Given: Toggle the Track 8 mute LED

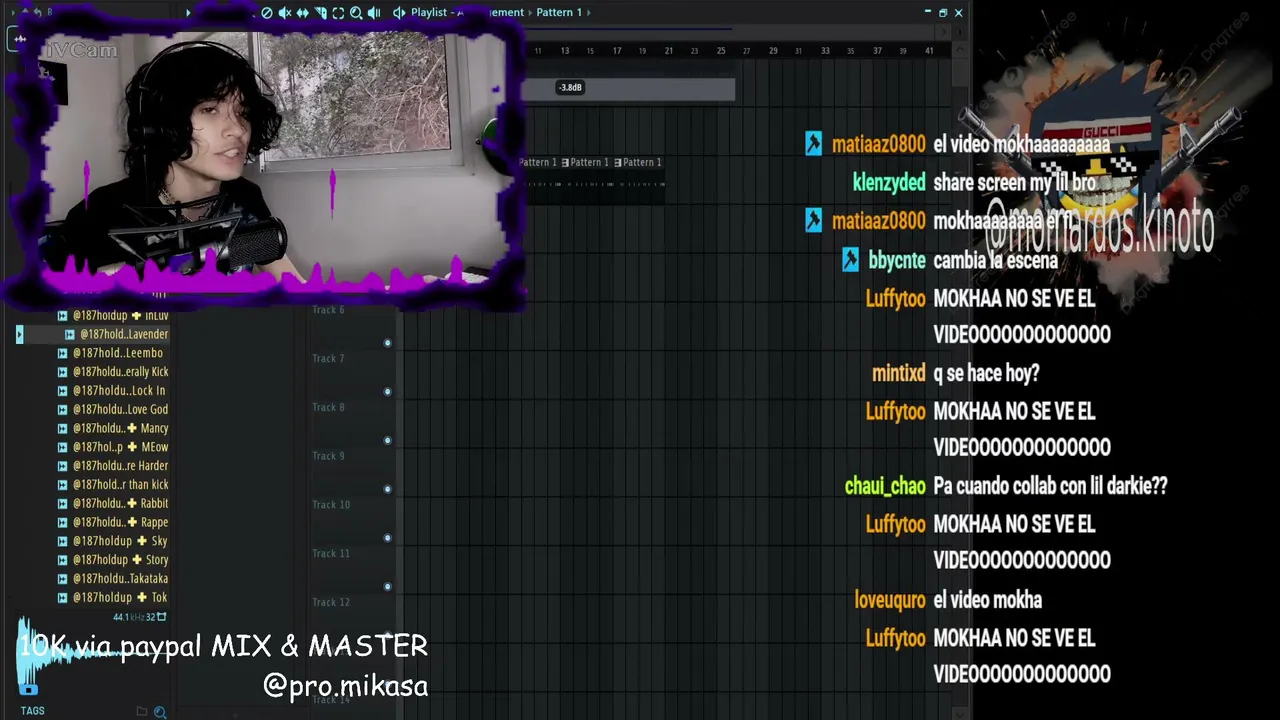Looking at the screenshot, I should tap(387, 441).
